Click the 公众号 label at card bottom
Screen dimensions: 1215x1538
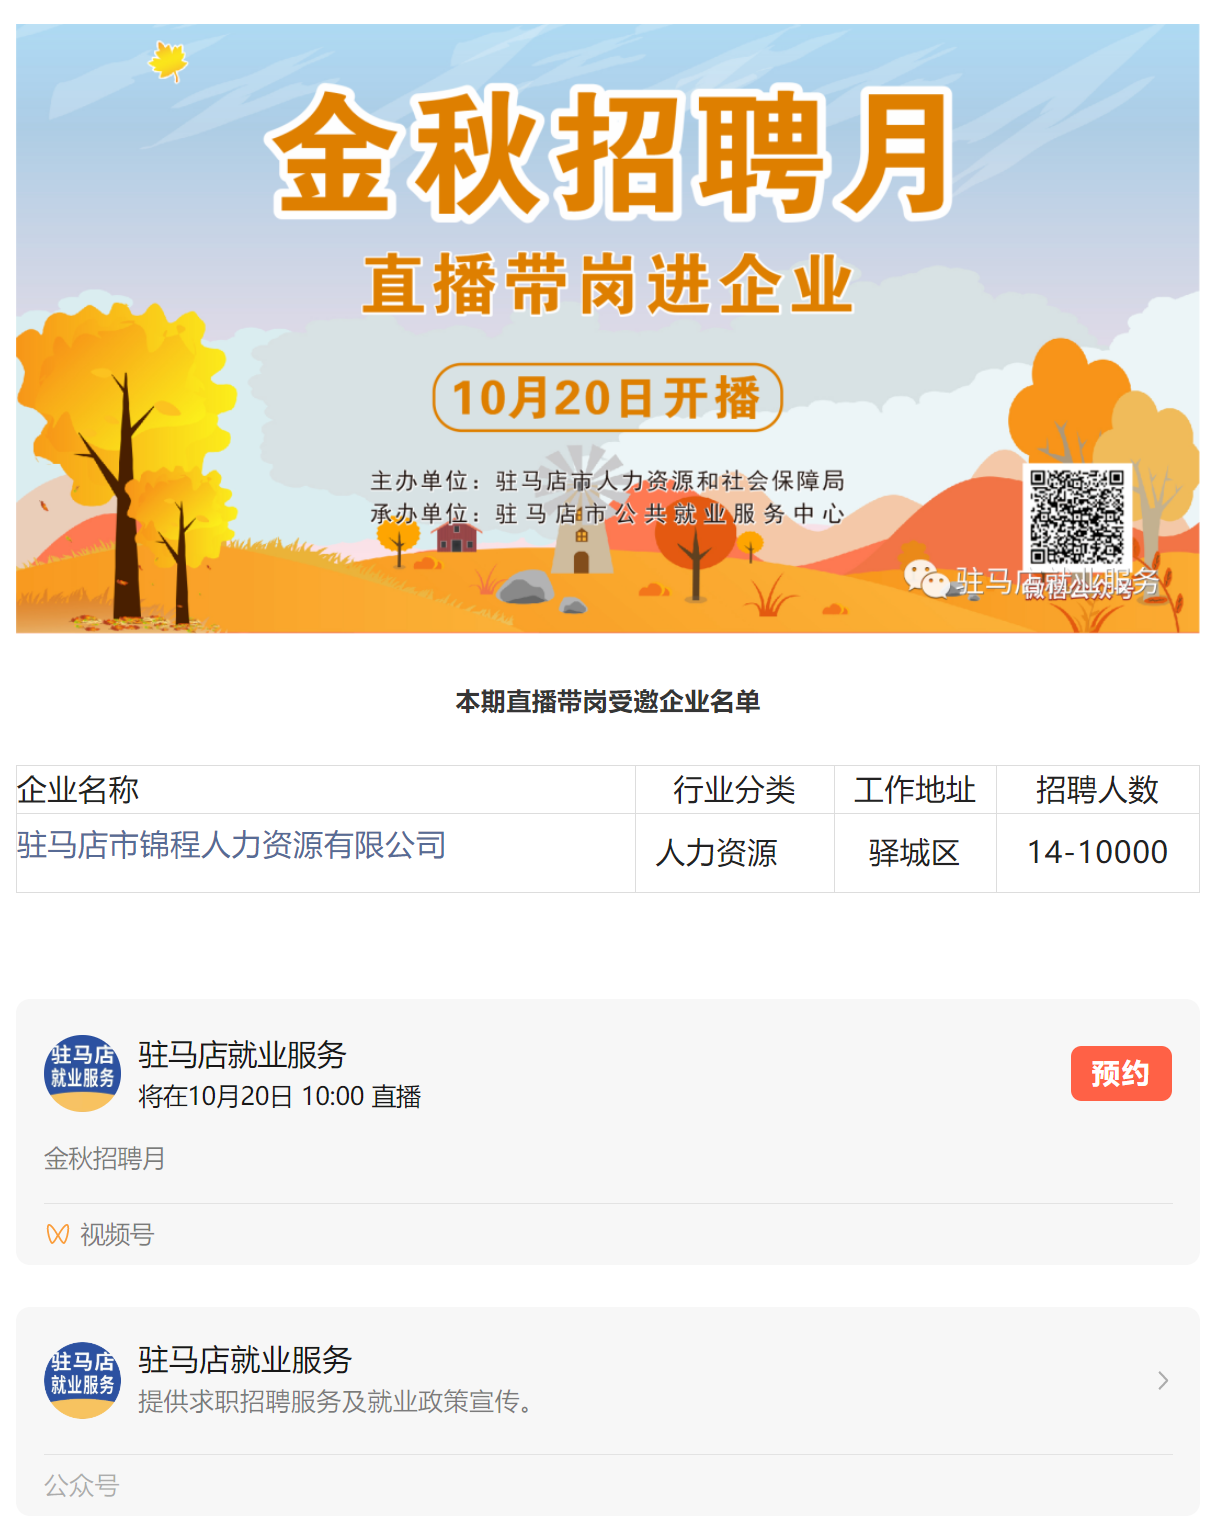click(x=82, y=1485)
